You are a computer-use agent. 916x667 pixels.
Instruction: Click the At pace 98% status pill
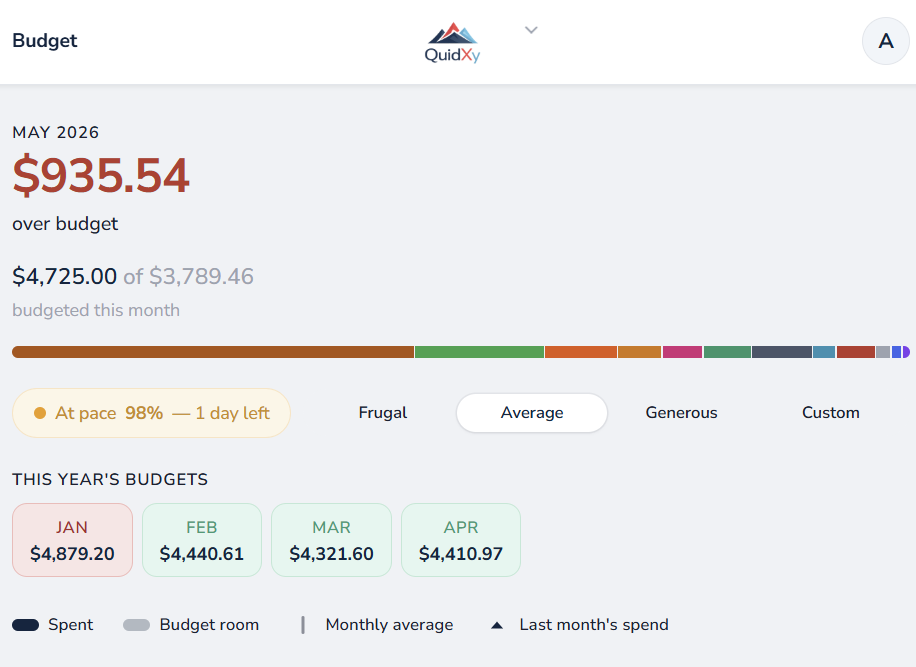tap(151, 413)
